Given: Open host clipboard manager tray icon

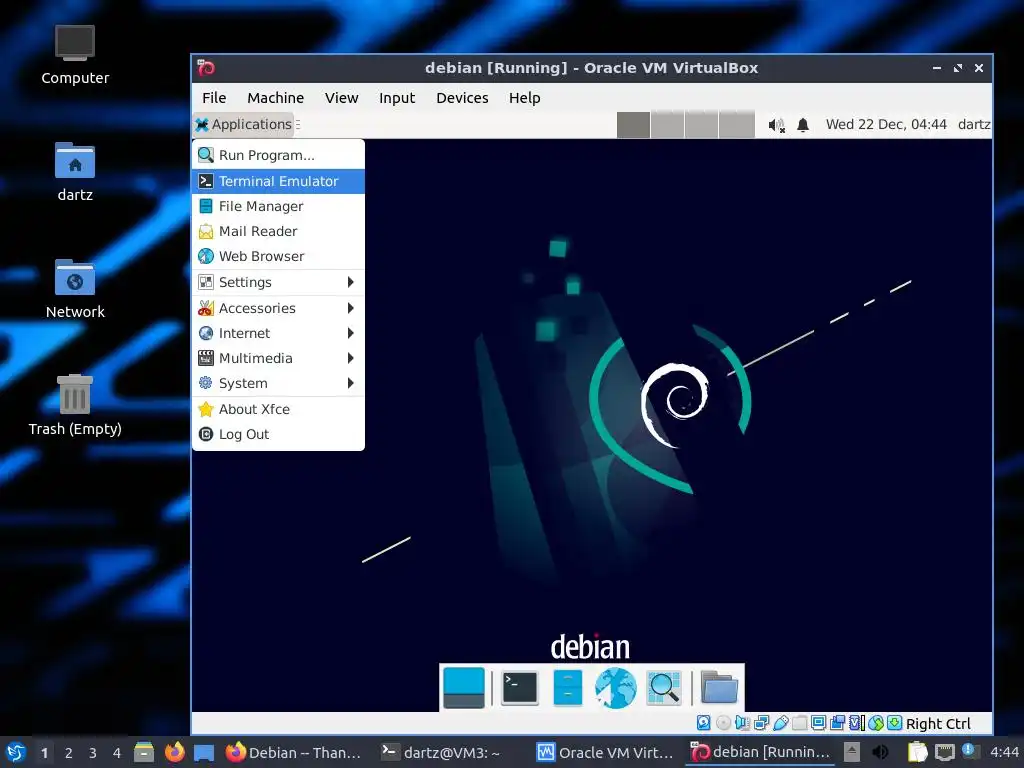Looking at the screenshot, I should [917, 752].
